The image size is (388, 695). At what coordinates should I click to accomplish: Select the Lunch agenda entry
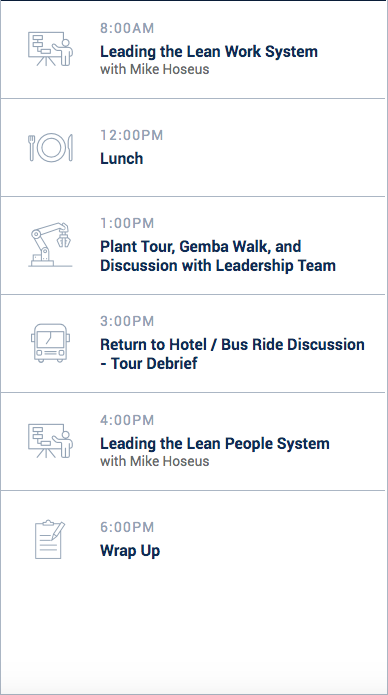coord(121,158)
